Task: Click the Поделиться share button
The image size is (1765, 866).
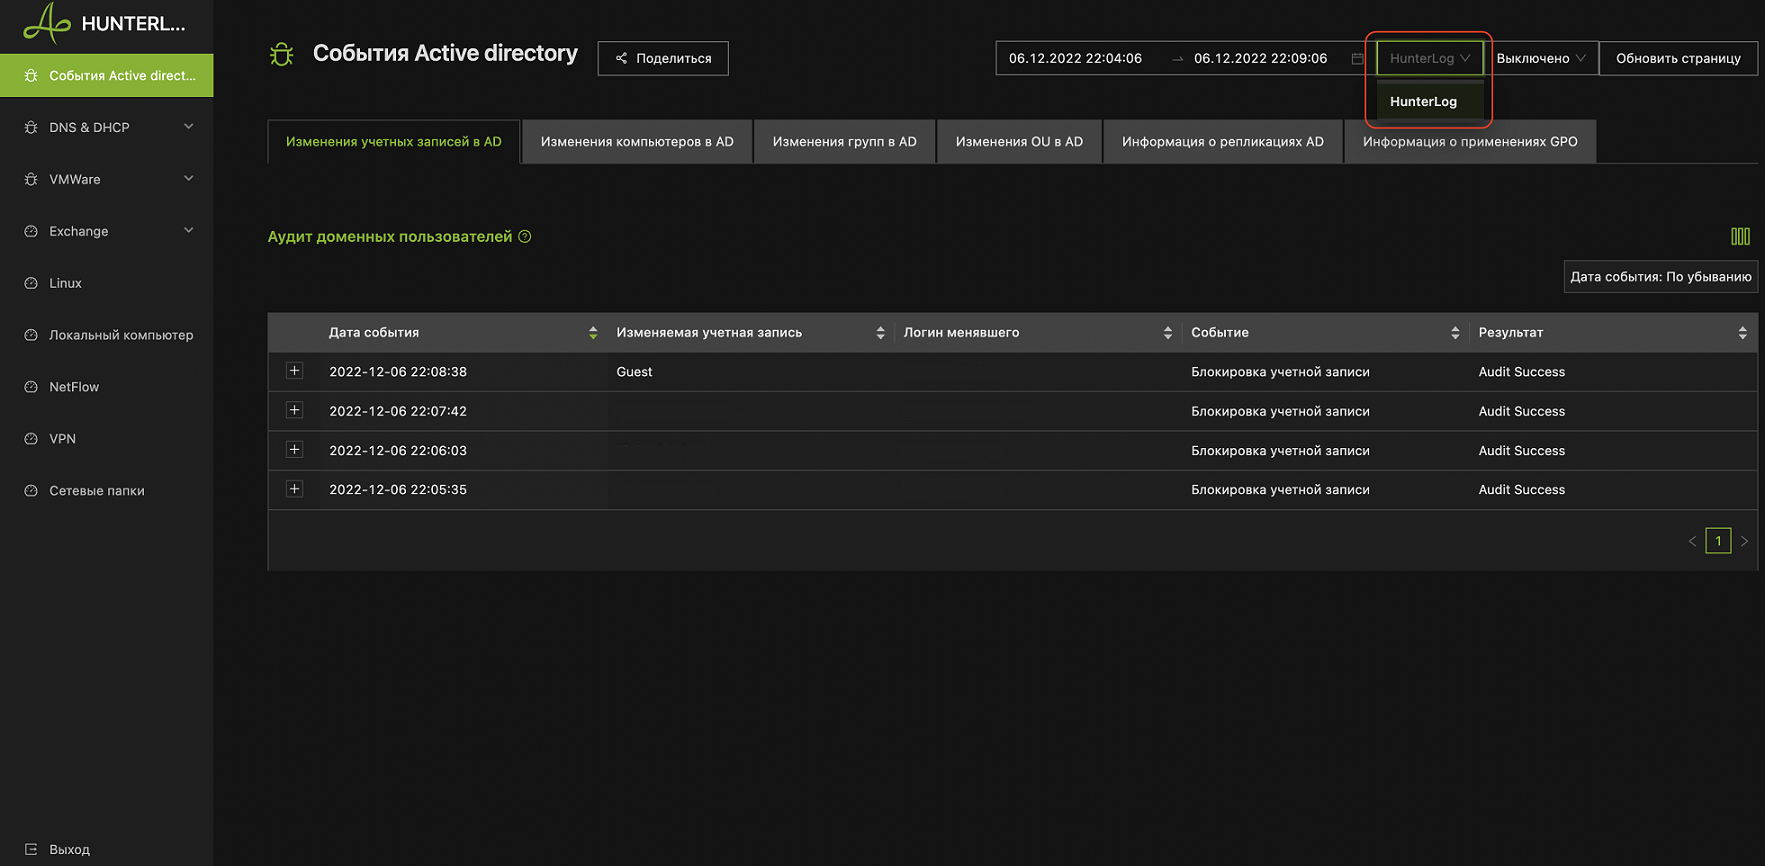Action: [663, 58]
